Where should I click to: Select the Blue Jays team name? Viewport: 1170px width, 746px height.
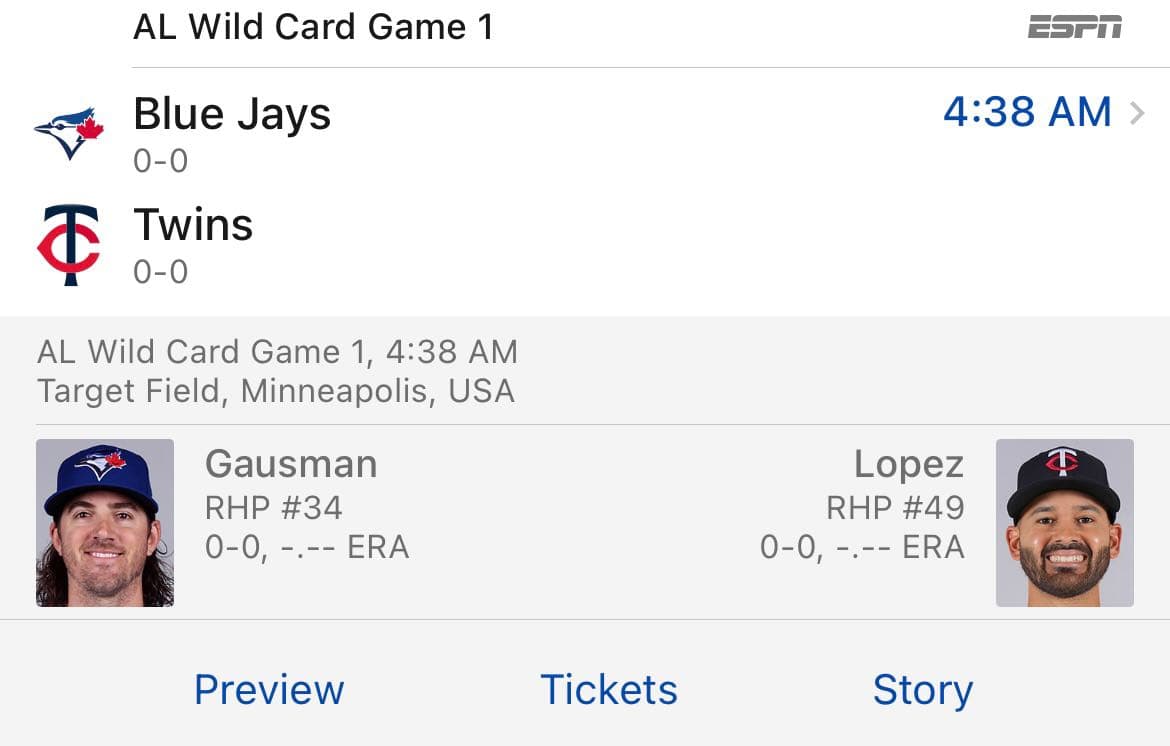tap(232, 113)
